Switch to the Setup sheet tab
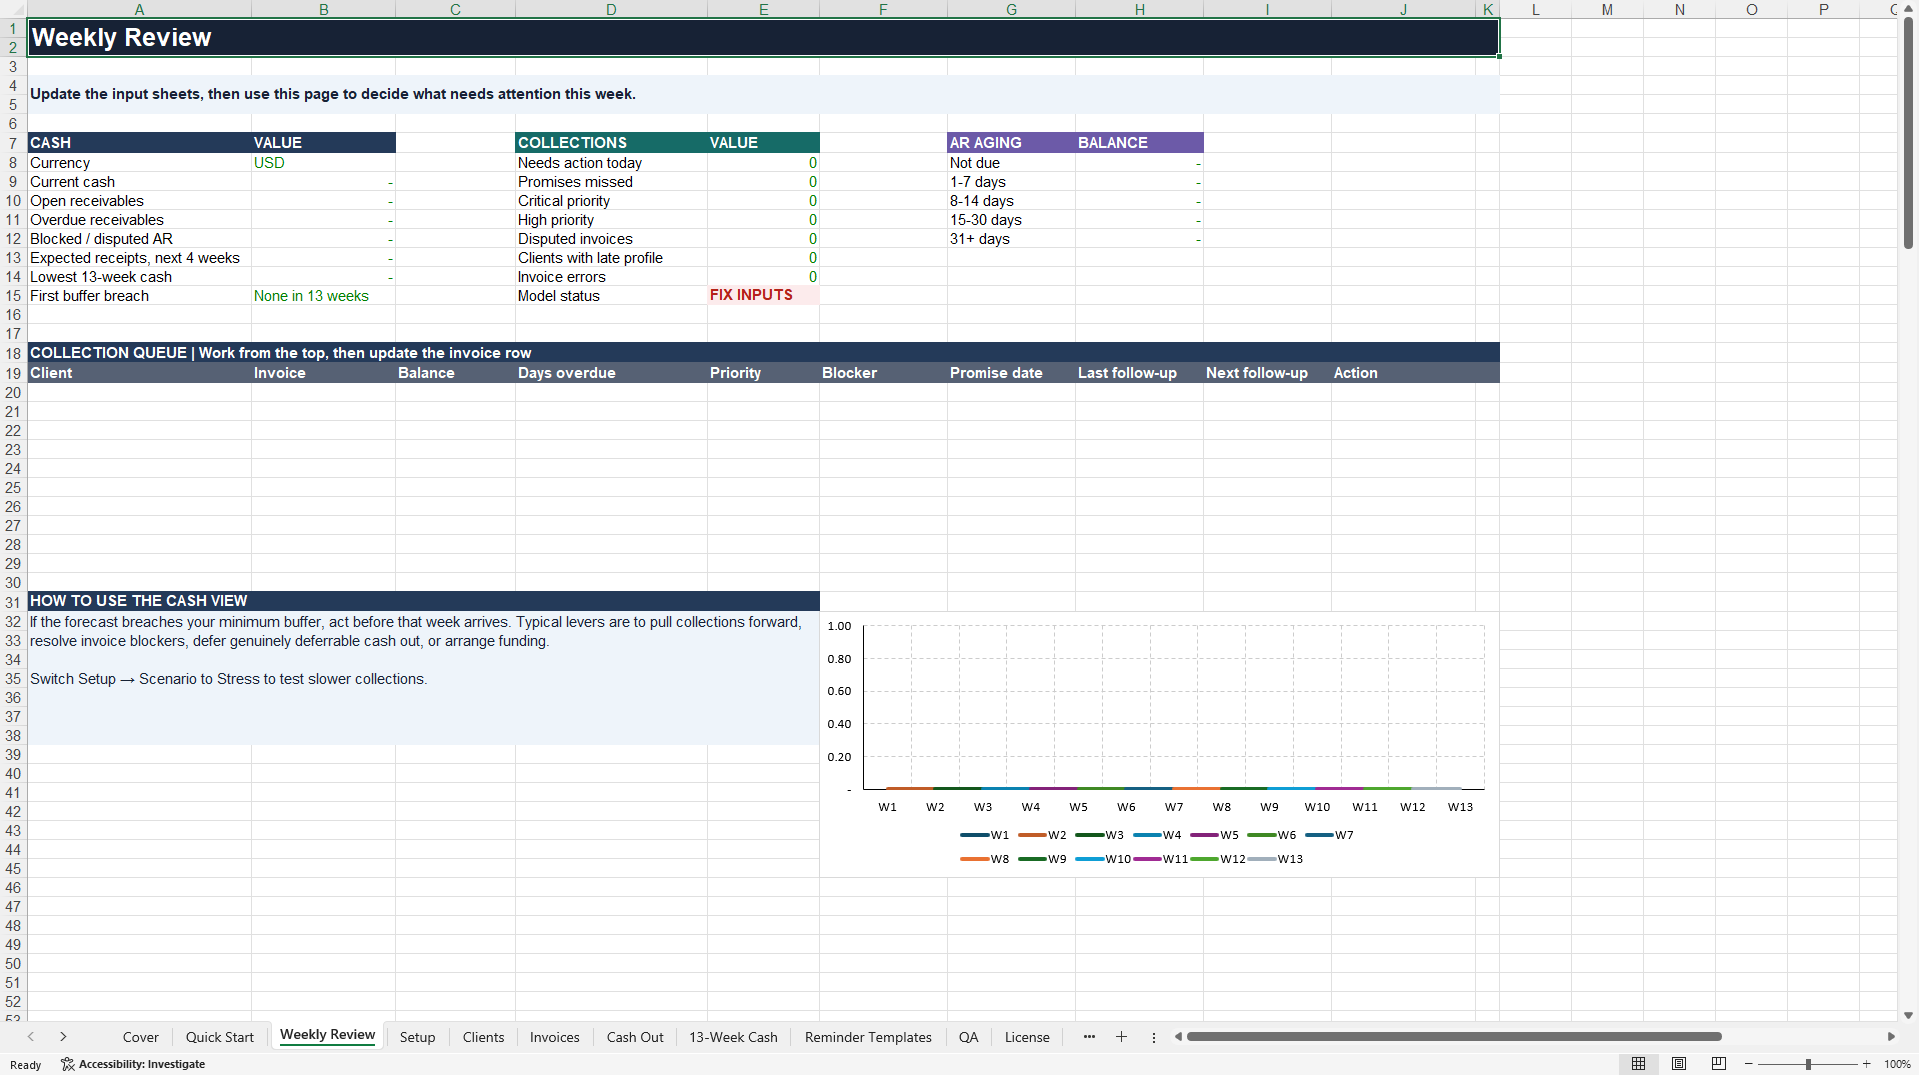The image size is (1919, 1075). click(x=417, y=1037)
